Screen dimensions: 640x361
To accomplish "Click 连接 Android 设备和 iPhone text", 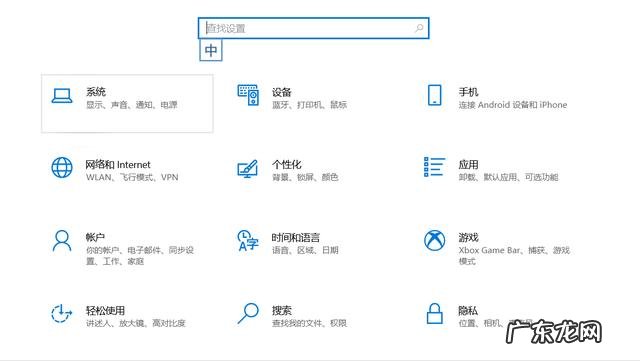I will pyautogui.click(x=513, y=105).
